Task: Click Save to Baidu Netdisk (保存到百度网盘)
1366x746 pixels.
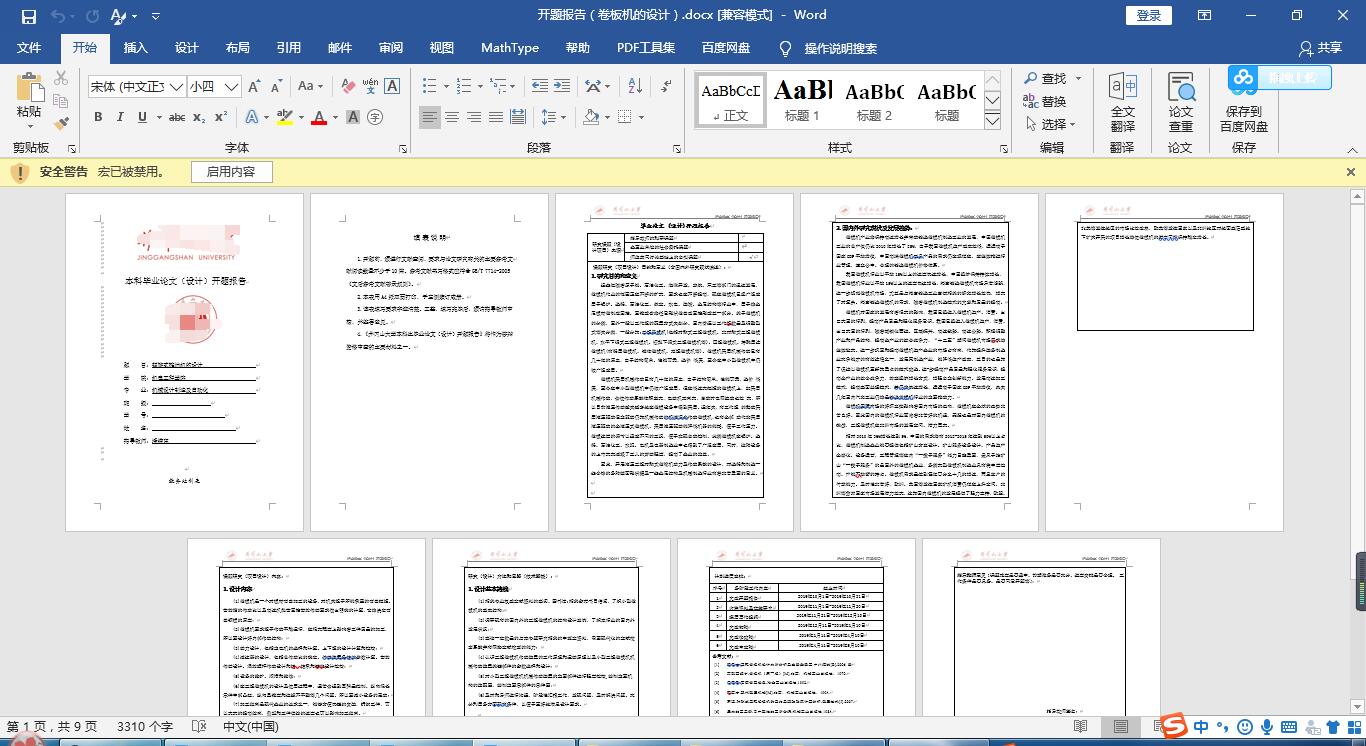Action: (1244, 101)
